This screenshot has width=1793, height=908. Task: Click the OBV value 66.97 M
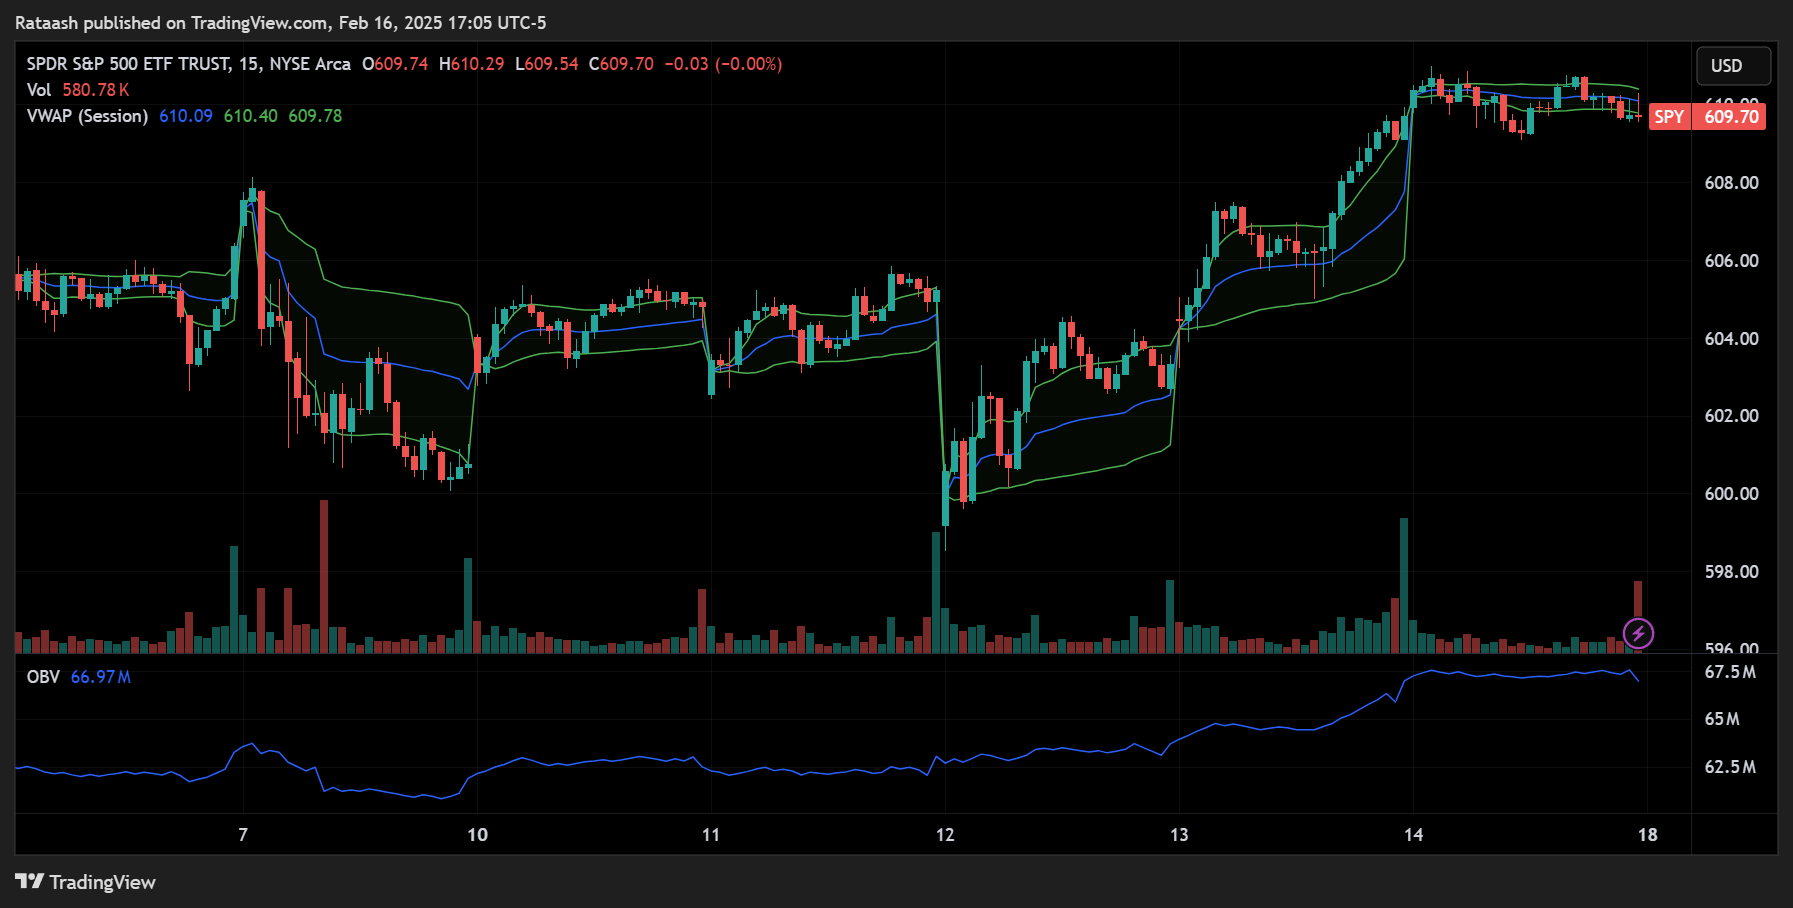pyautogui.click(x=101, y=677)
